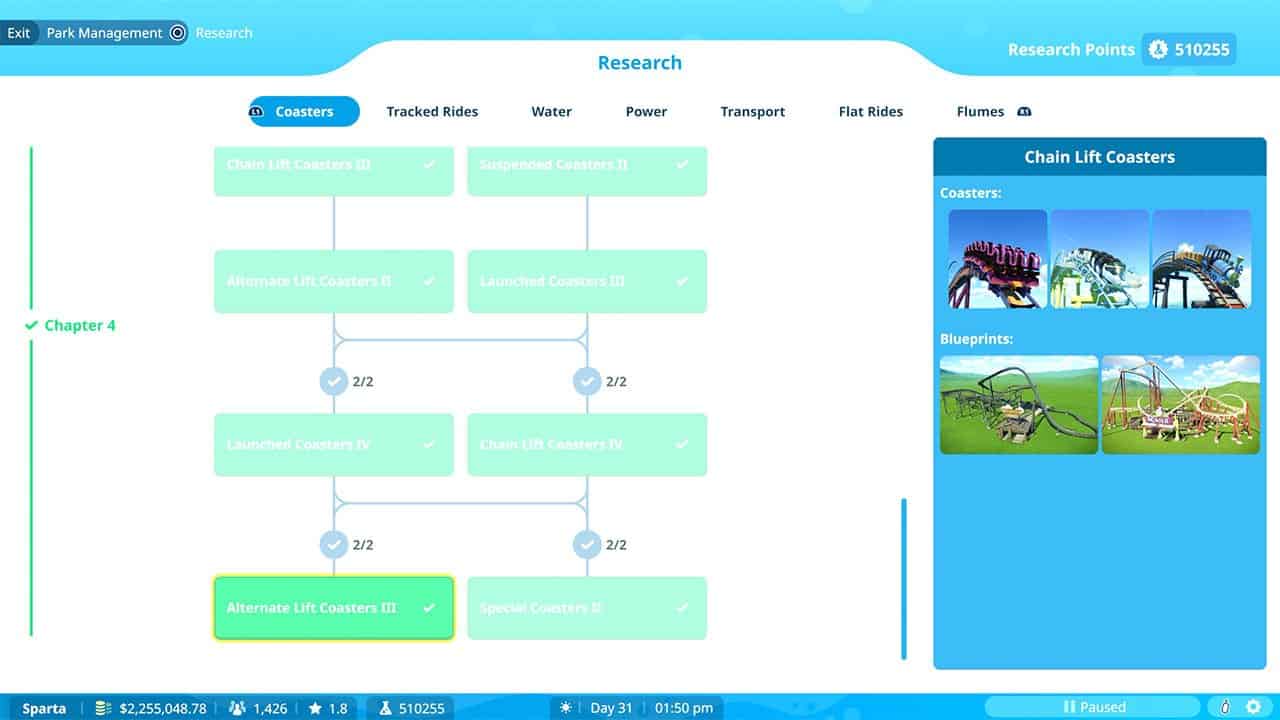Screen dimensions: 1280x720
Task: Click the sun weather icon
Action: coord(566,708)
